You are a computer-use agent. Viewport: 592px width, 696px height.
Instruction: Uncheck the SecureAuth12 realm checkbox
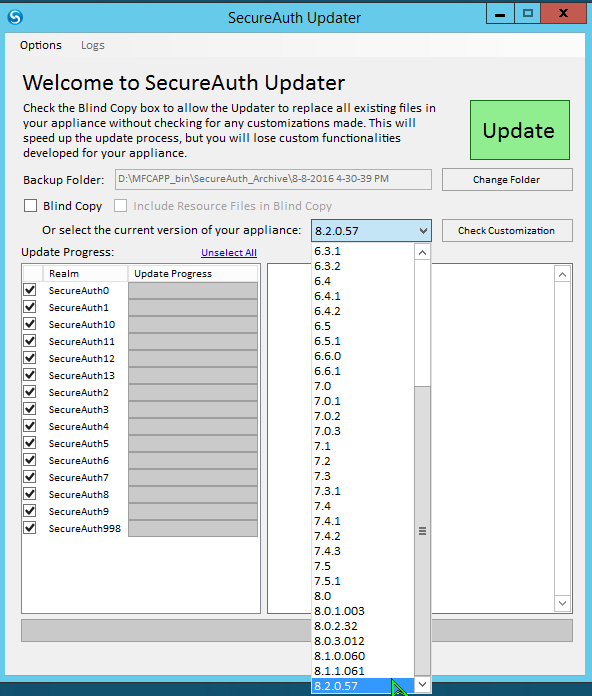(x=30, y=358)
